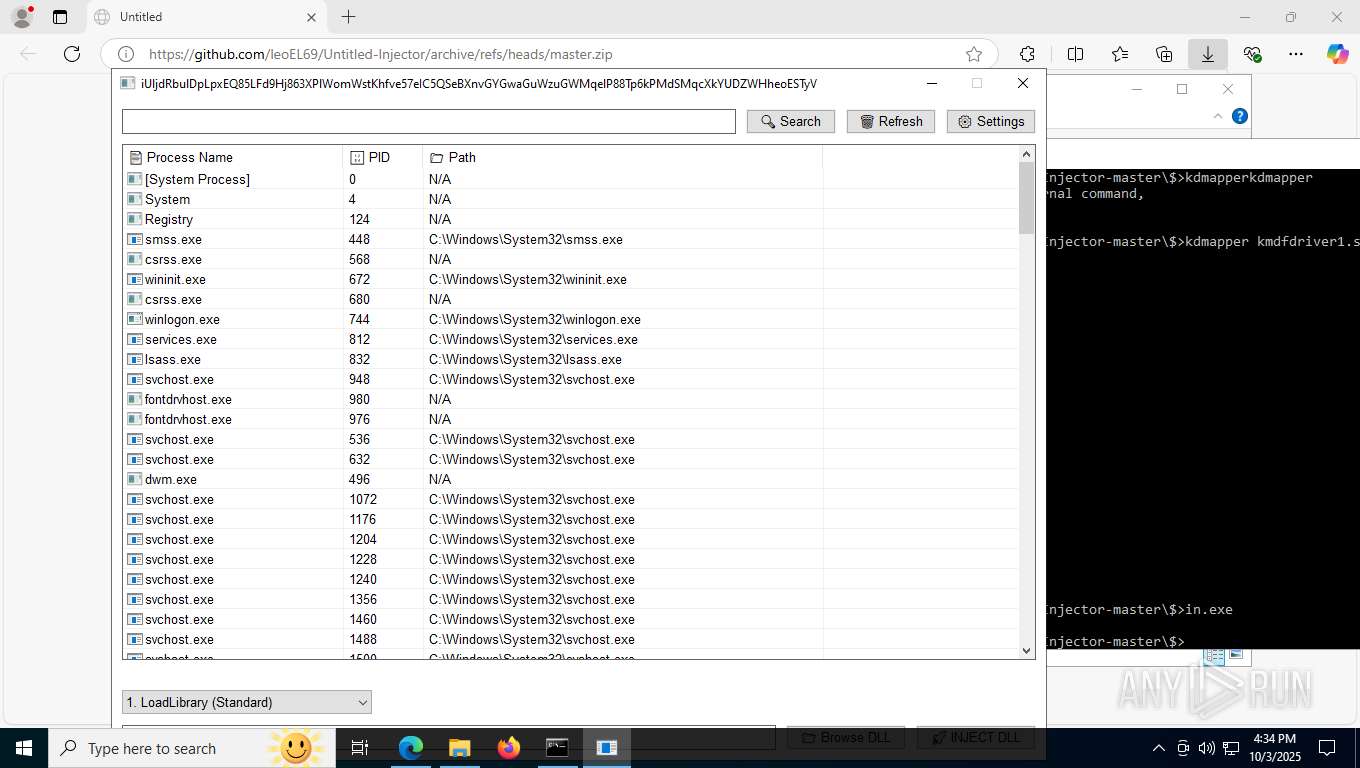
Task: Click the GitHub URL address bar
Action: [550, 54]
